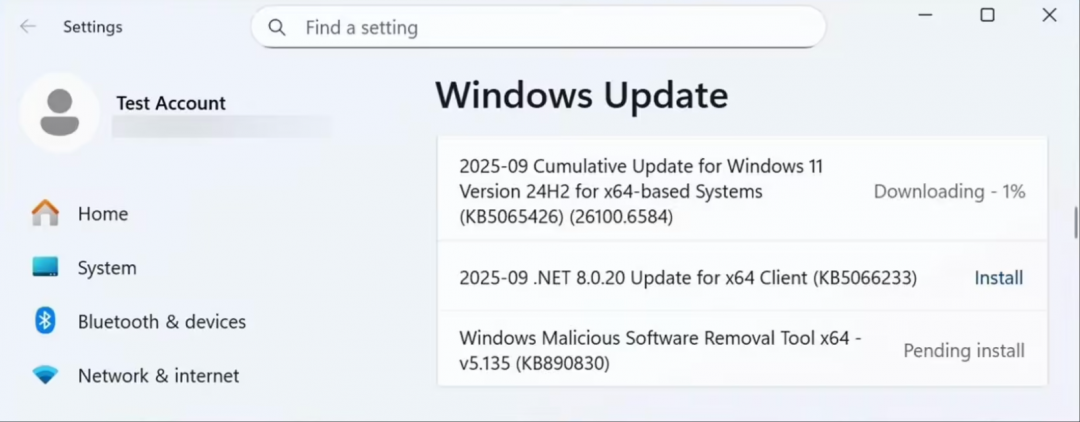Viewport: 1080px width, 422px height.
Task: Click the Downloading - 1% progress status
Action: [x=949, y=191]
